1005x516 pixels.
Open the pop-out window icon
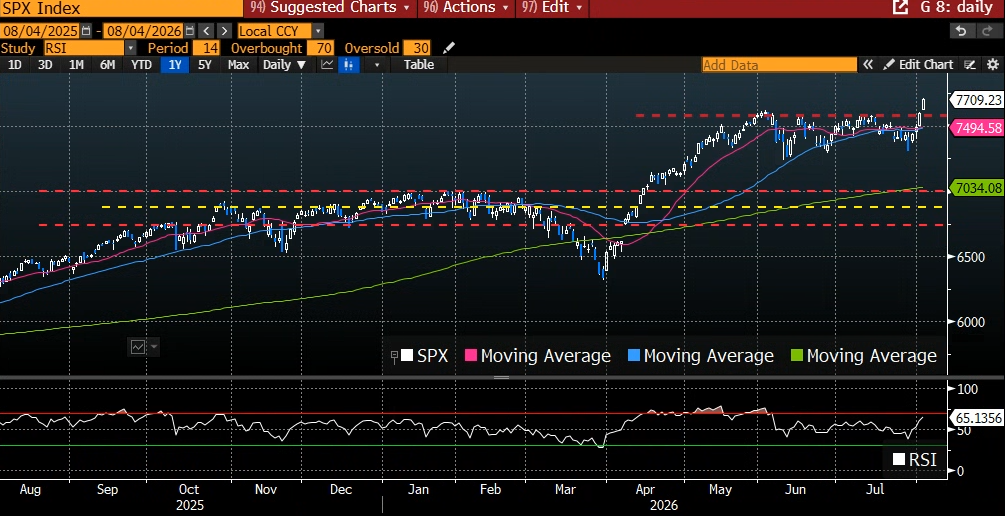[900, 8]
